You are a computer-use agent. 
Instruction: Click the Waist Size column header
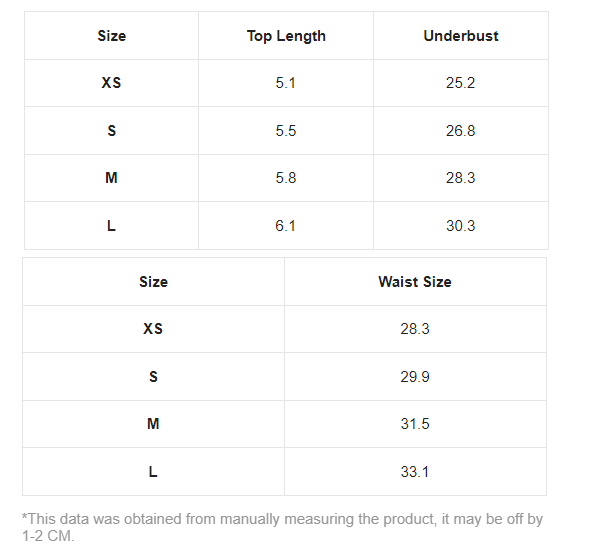[414, 282]
